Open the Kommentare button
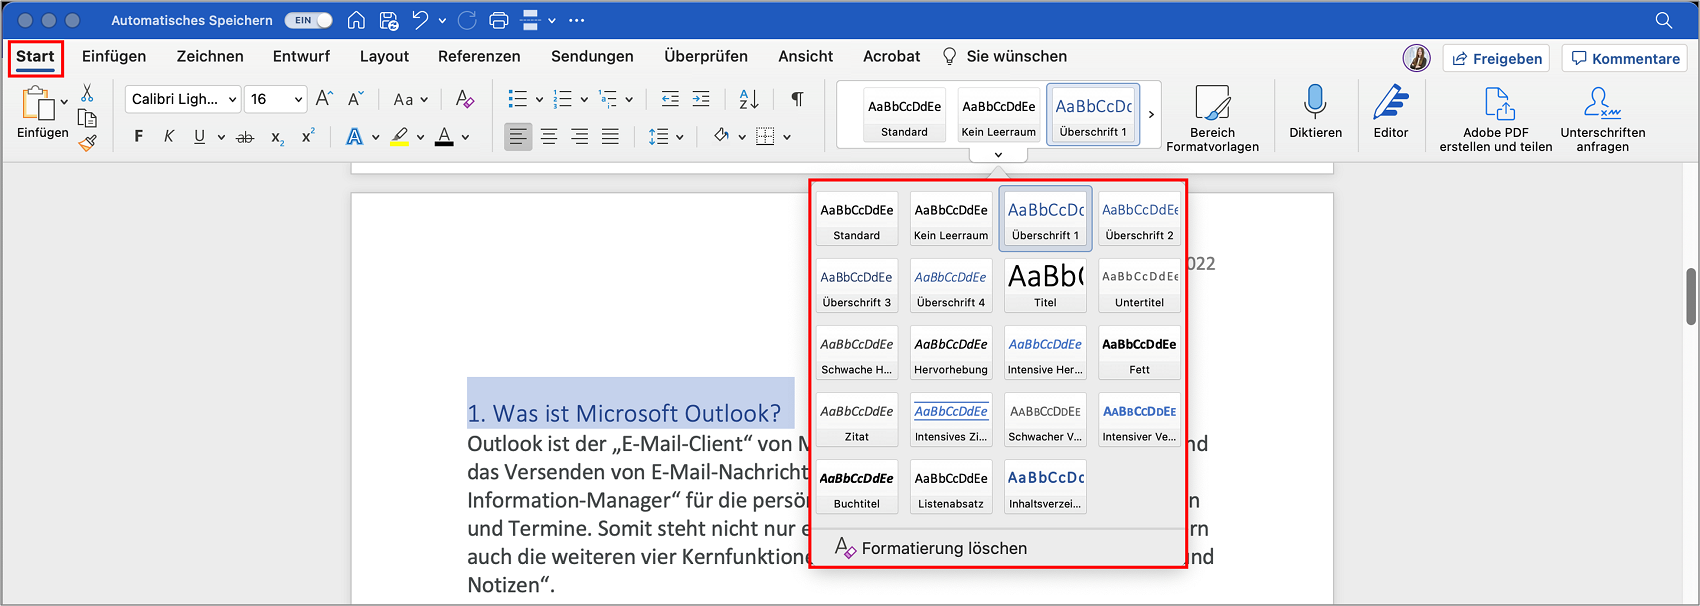The width and height of the screenshot is (1700, 606). pos(1625,58)
